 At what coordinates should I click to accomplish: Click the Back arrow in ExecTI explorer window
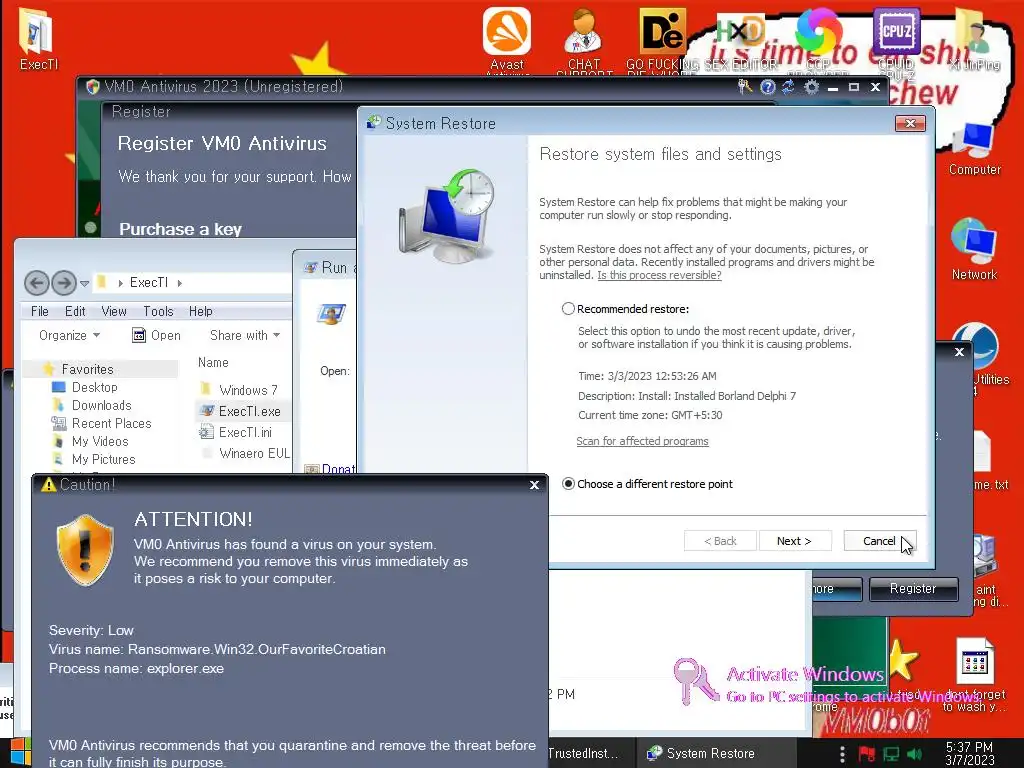pyautogui.click(x=37, y=283)
